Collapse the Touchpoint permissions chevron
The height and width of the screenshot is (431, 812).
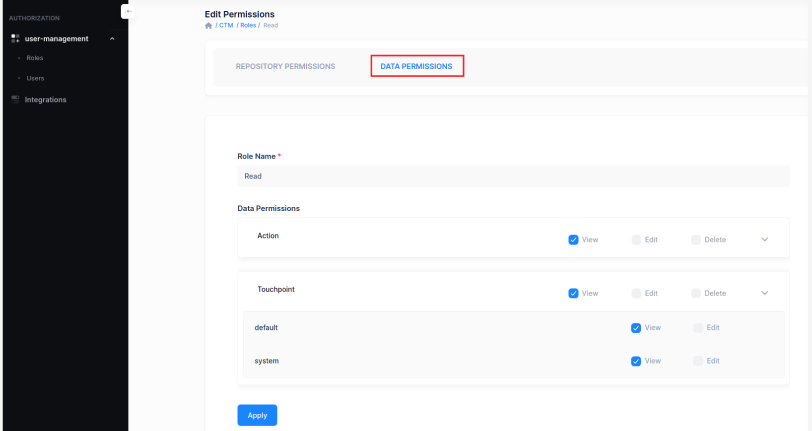point(764,293)
